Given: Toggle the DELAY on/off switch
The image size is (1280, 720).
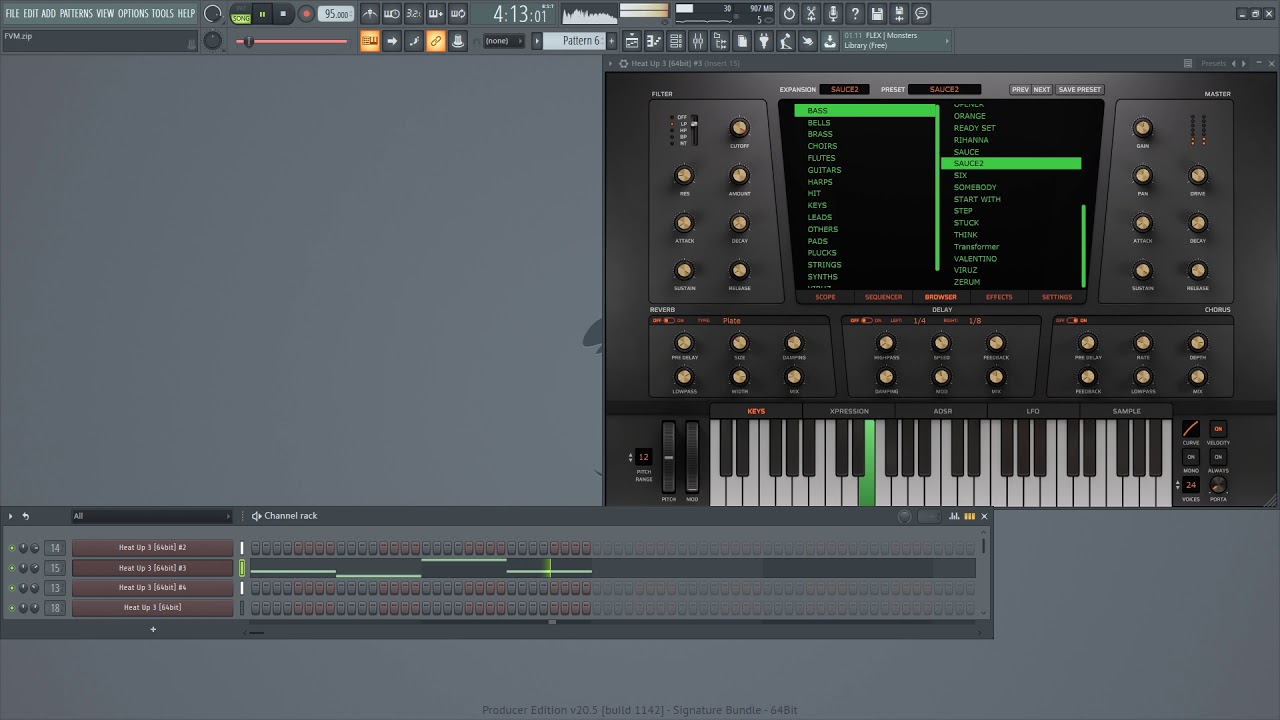Looking at the screenshot, I should pos(866,321).
